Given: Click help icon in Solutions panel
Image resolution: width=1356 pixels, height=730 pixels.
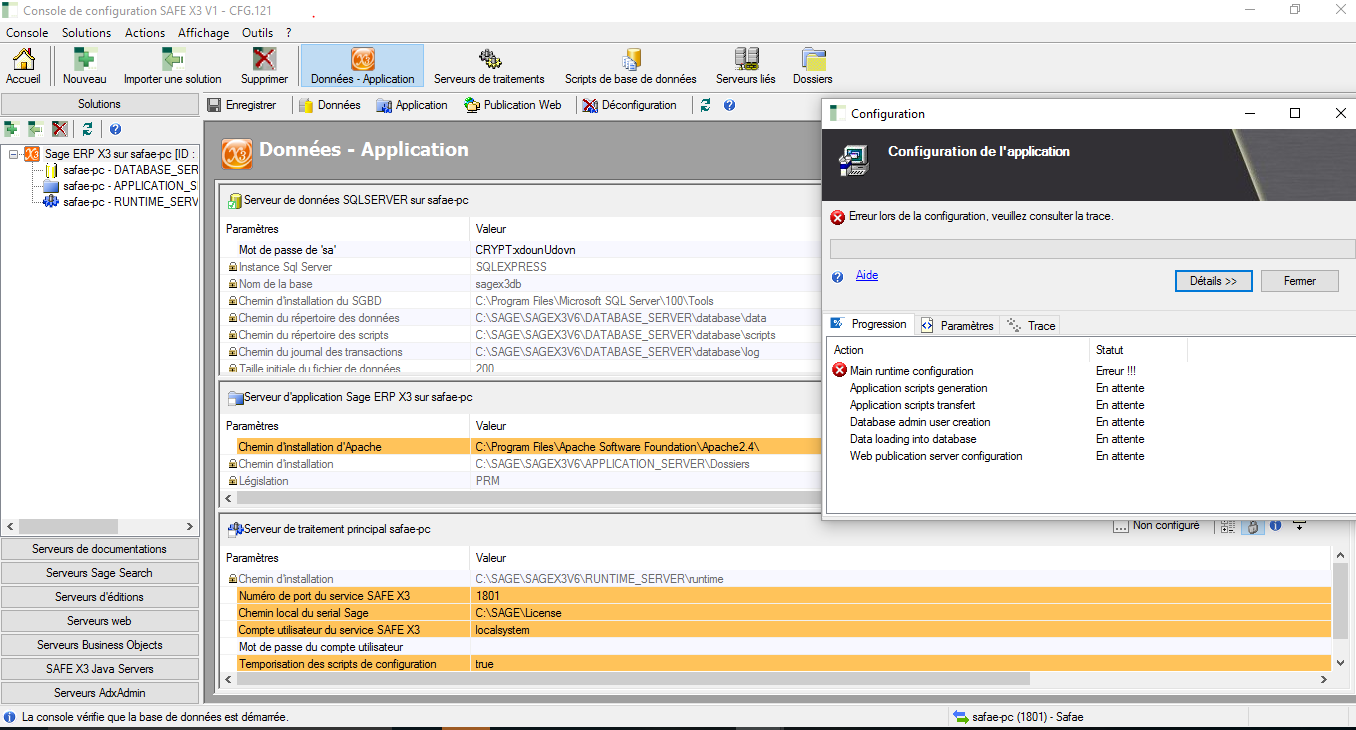Looking at the screenshot, I should pos(115,129).
